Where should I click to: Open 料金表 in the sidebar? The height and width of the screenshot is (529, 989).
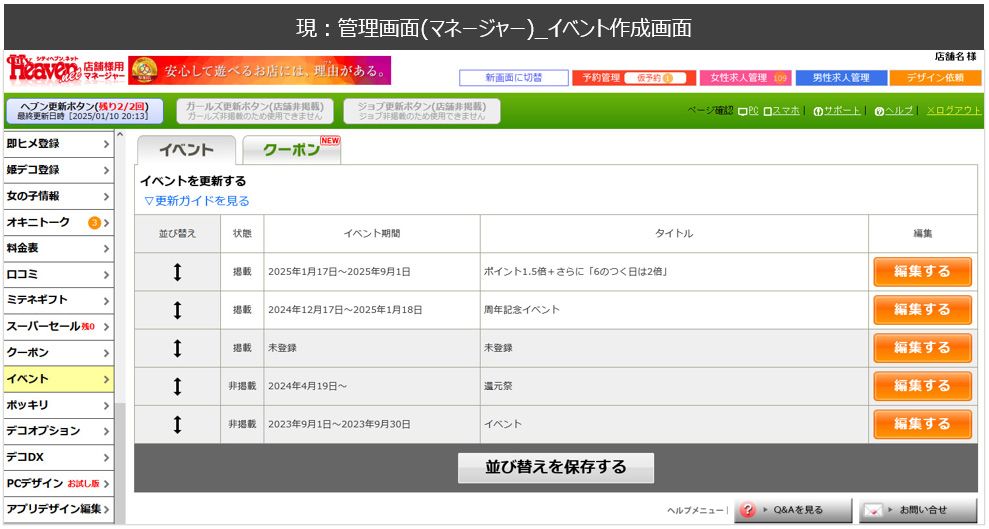point(57,248)
